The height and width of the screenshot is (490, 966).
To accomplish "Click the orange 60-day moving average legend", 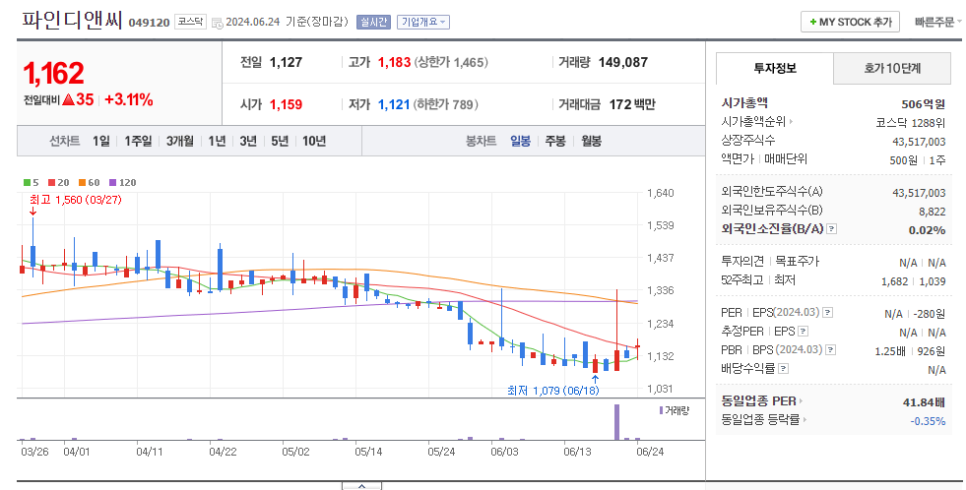I will (89, 182).
